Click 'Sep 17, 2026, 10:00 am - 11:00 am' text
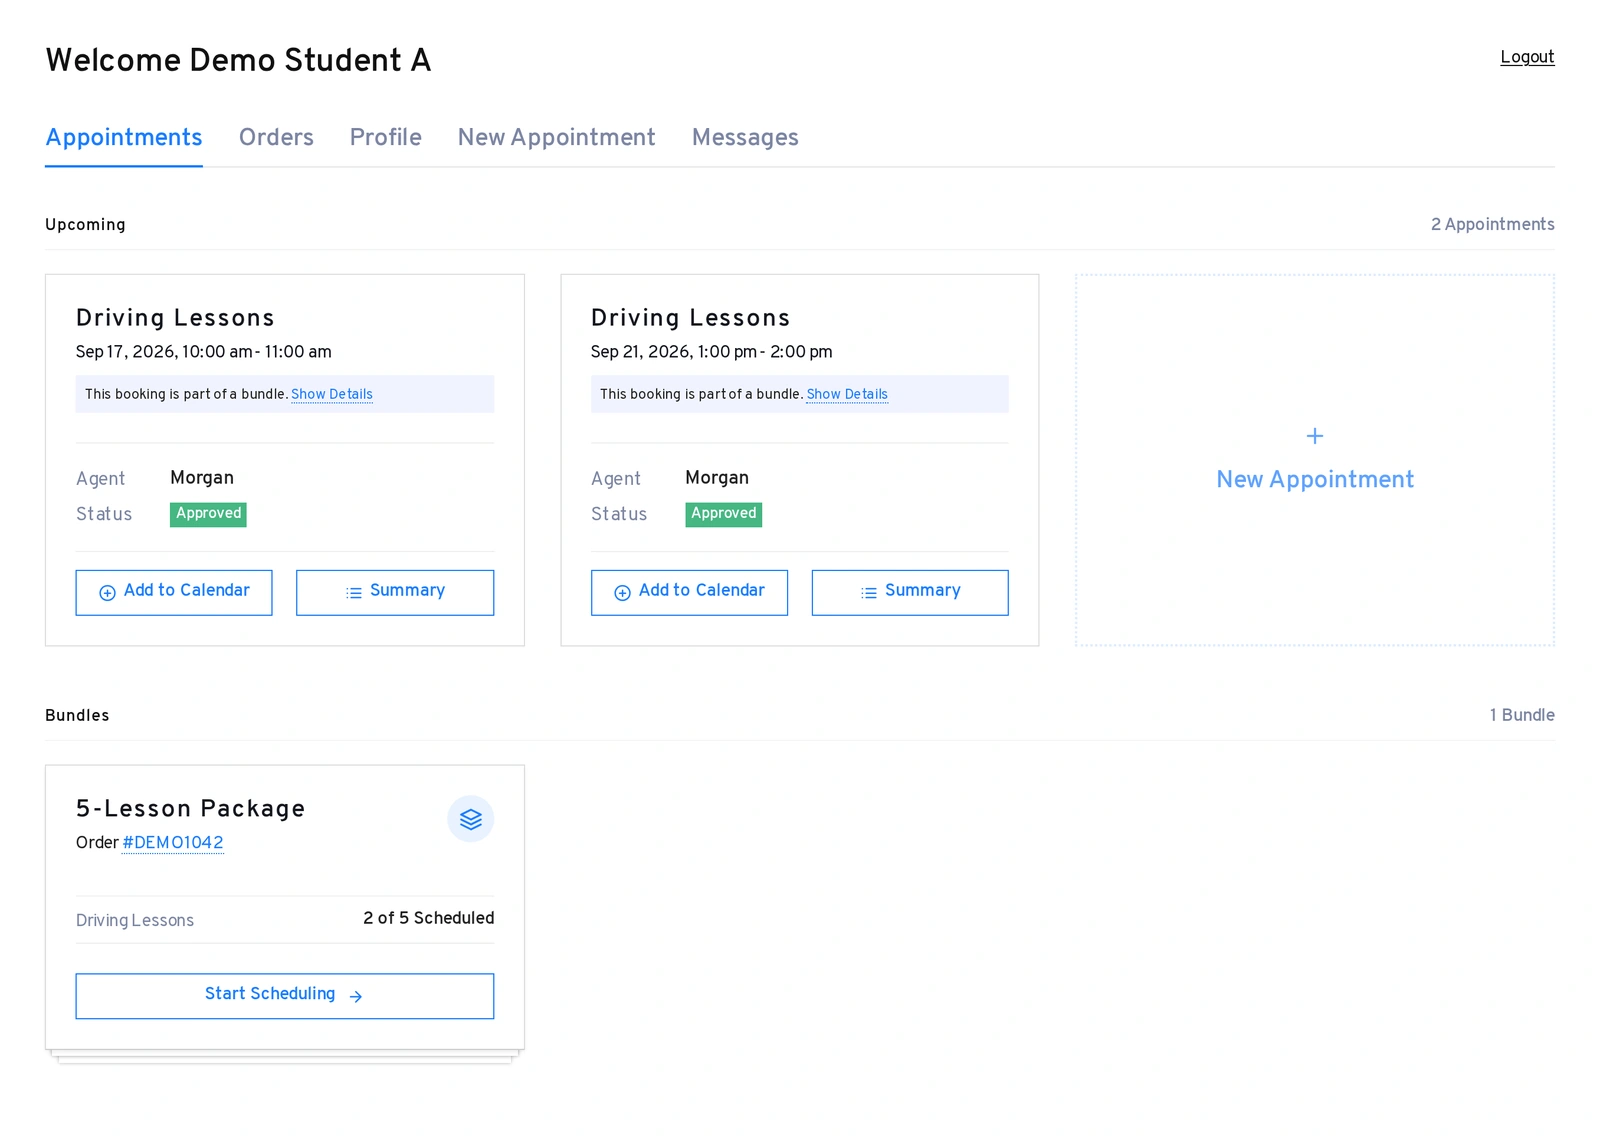 click(204, 352)
